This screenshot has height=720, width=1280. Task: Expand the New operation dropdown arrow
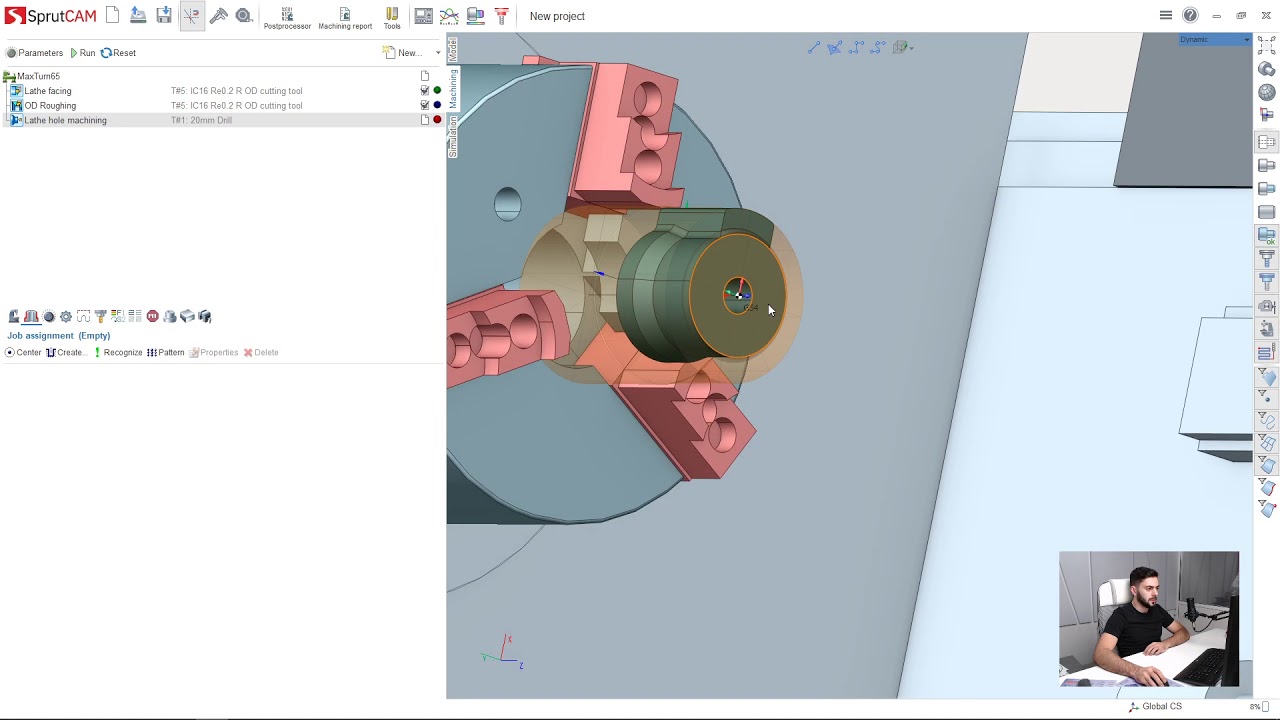pos(438,53)
